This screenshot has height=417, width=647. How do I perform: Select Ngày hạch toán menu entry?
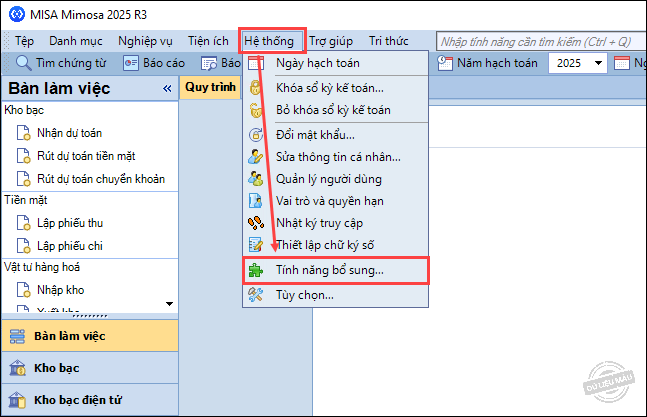[x=335, y=63]
